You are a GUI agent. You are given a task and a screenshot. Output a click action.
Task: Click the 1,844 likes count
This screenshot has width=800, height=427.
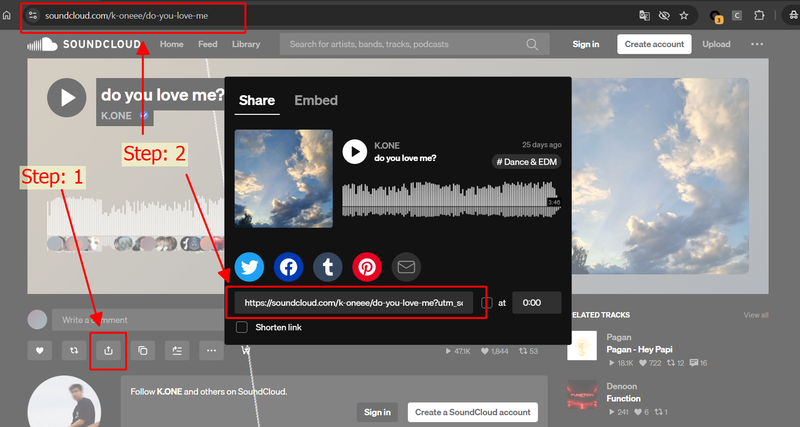[x=494, y=351]
